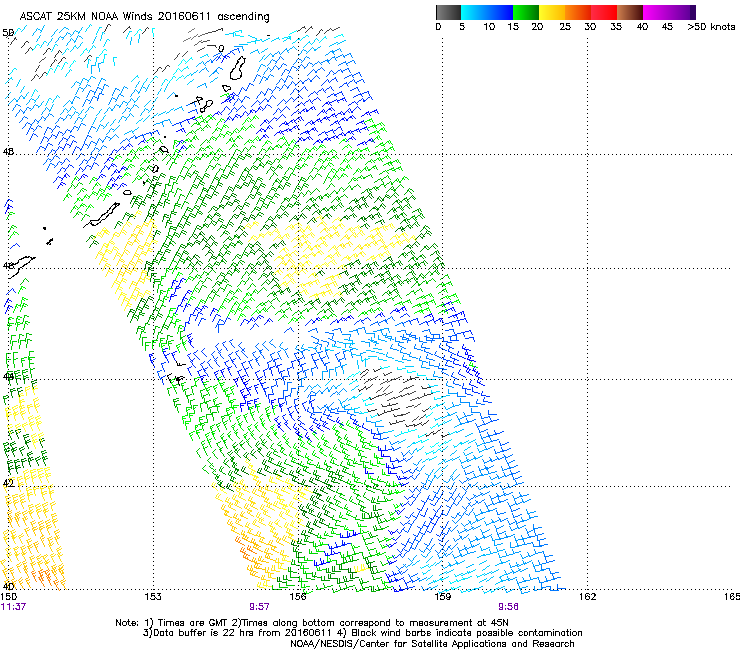Click the cyan 5-10 knots color segment
The image size is (740, 650).
(x=474, y=12)
